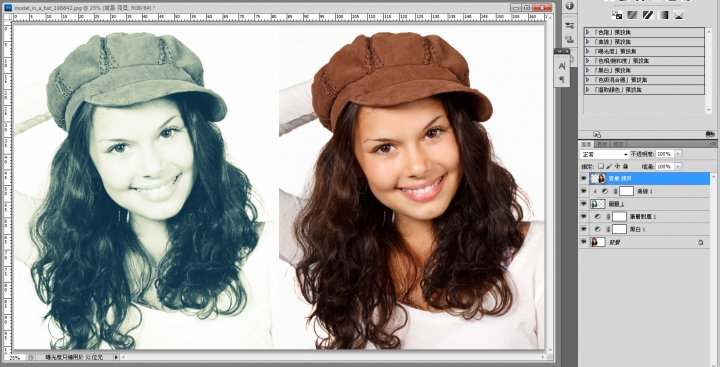720x367 pixels.
Task: Click the expanded view icon at Adjustments panel bottom
Action: click(x=596, y=134)
